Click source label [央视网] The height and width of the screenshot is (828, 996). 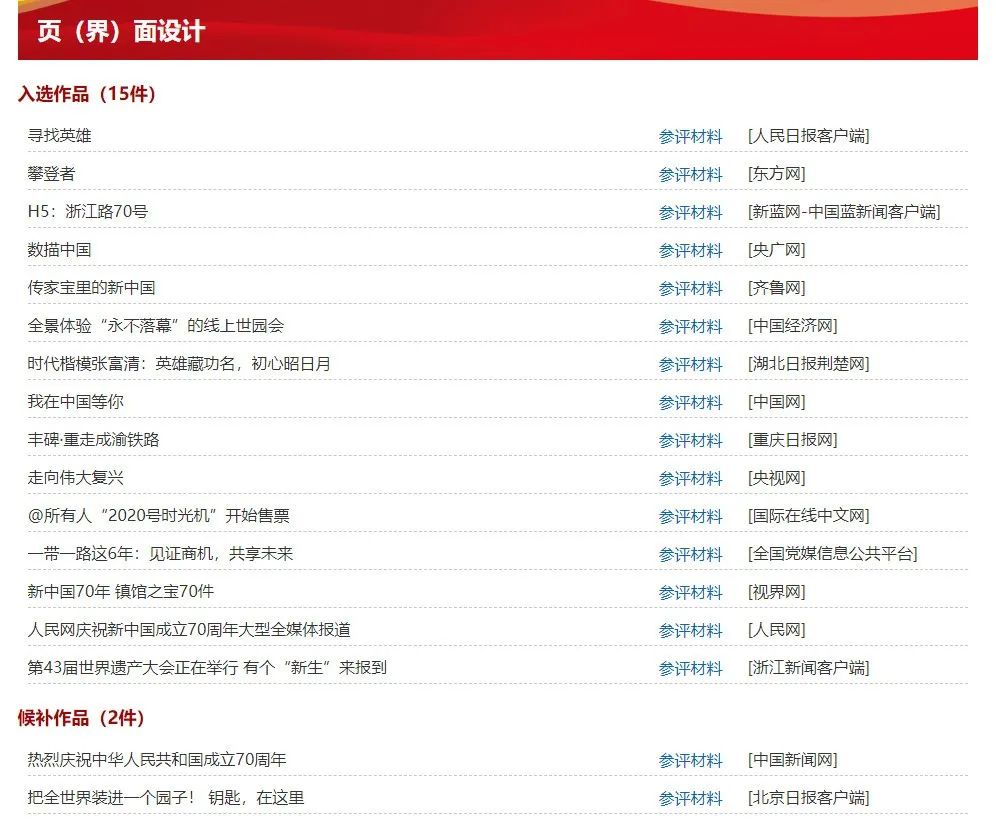point(777,478)
